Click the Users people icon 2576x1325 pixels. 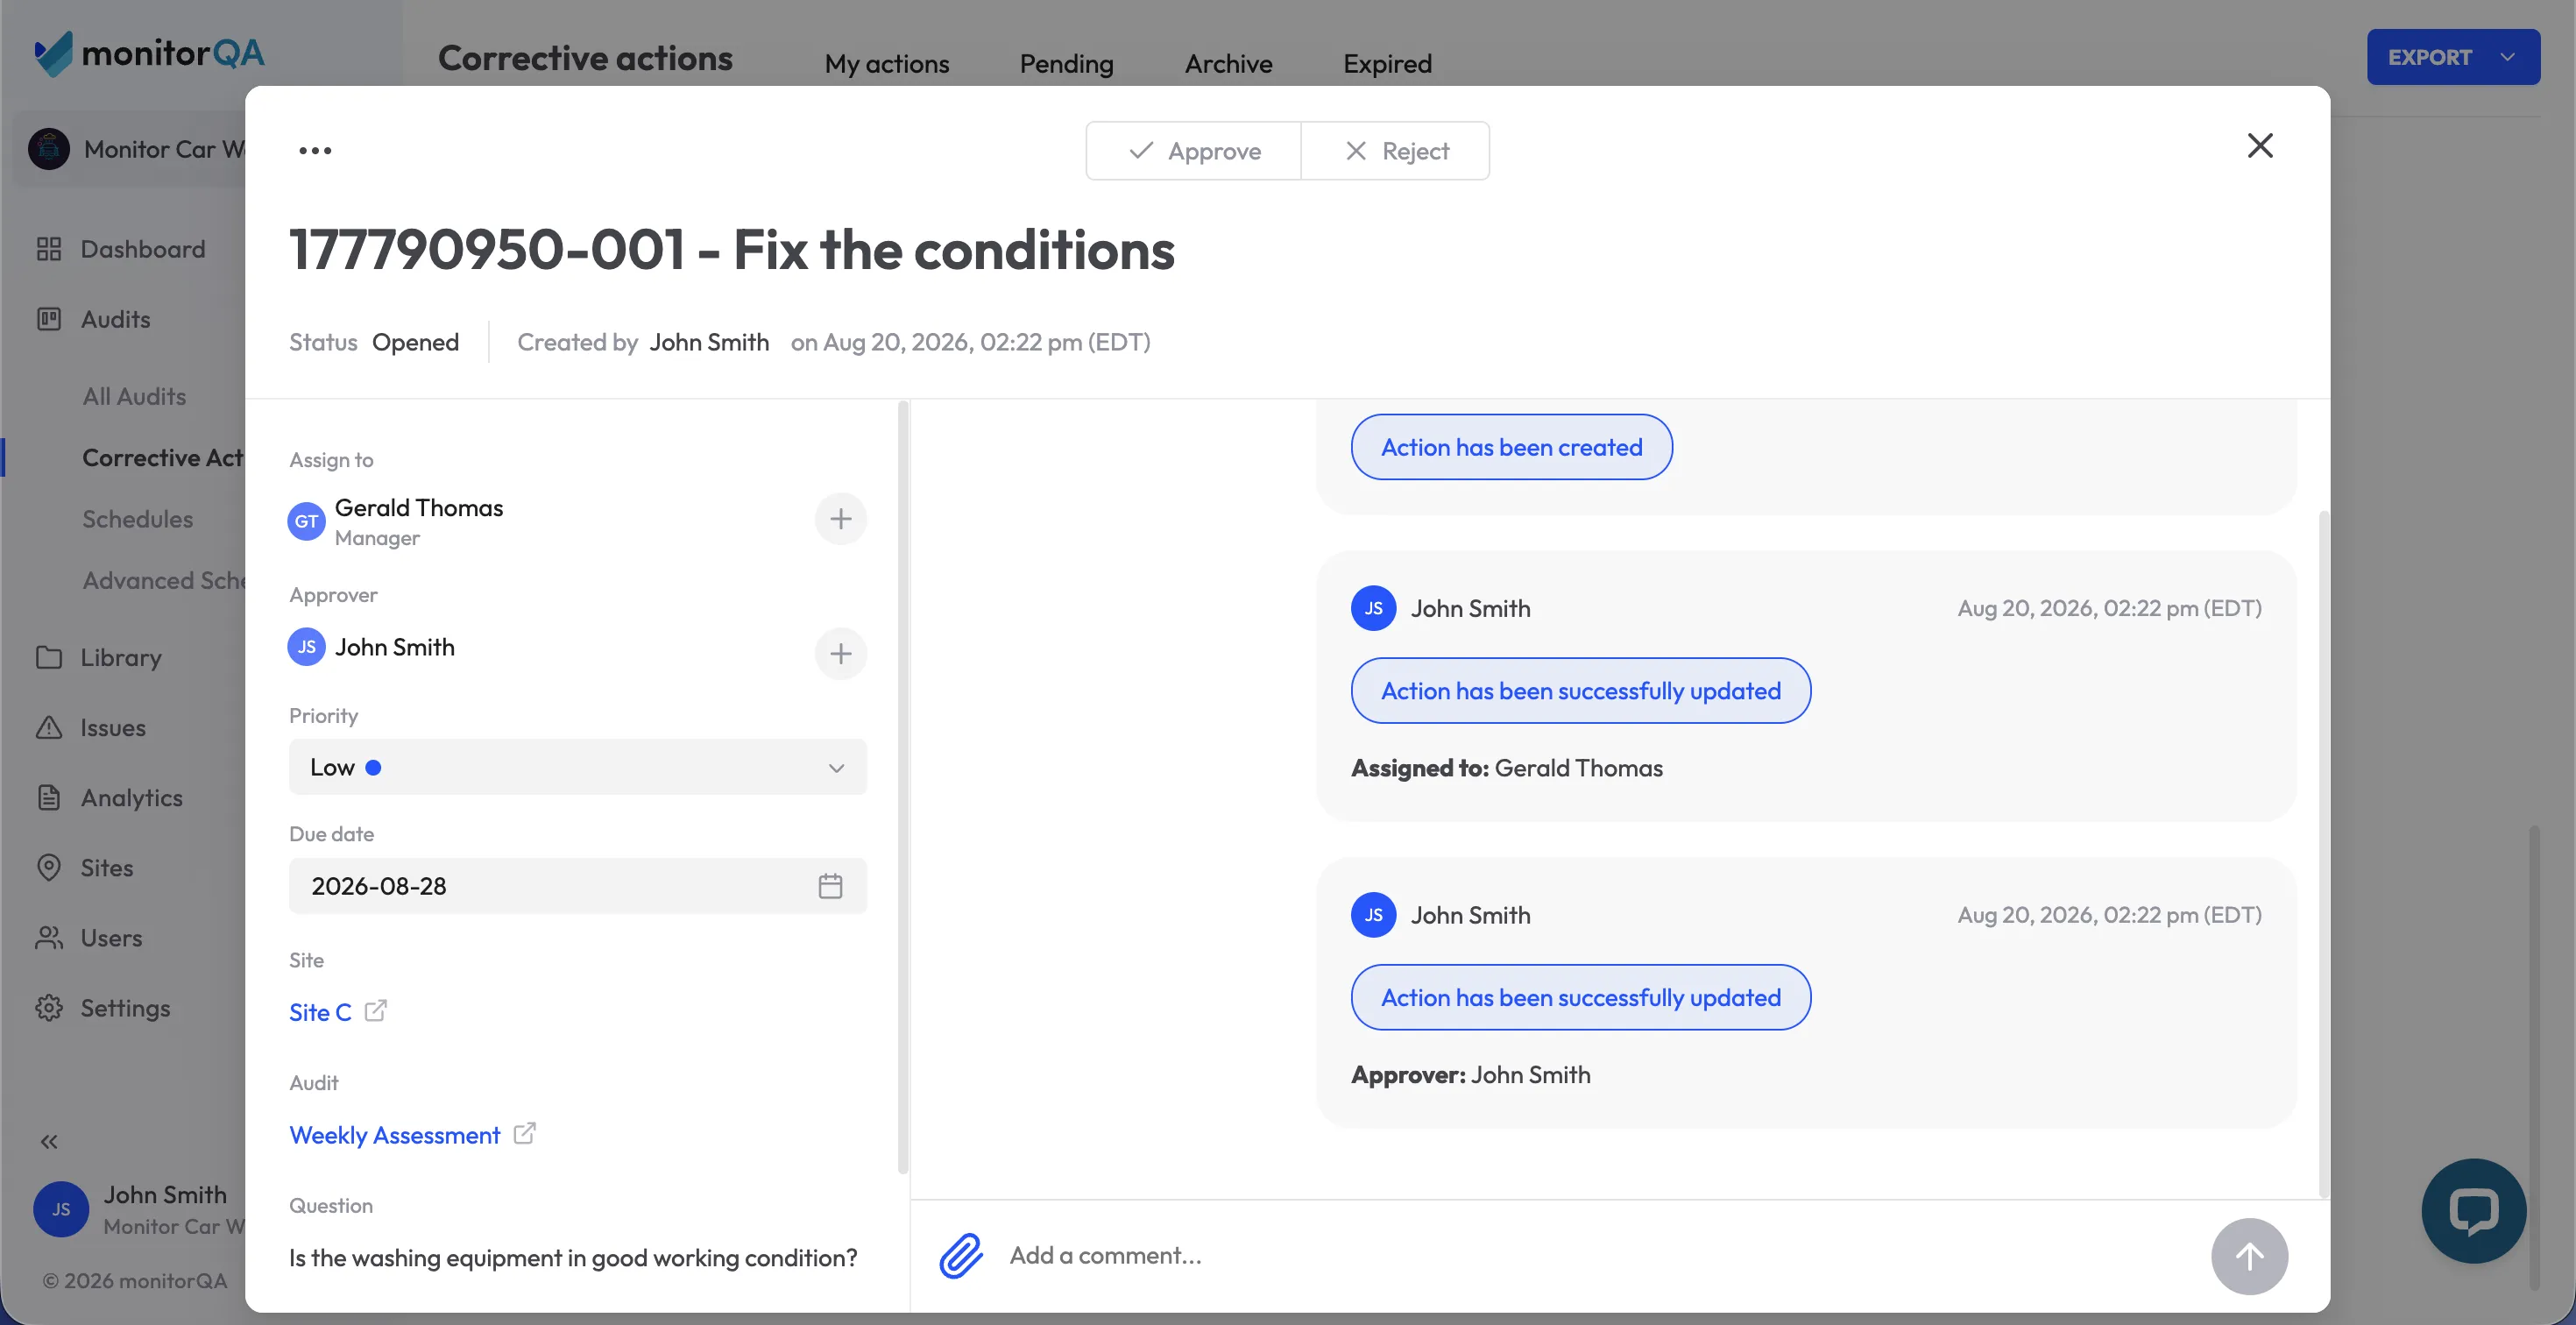pyautogui.click(x=49, y=937)
